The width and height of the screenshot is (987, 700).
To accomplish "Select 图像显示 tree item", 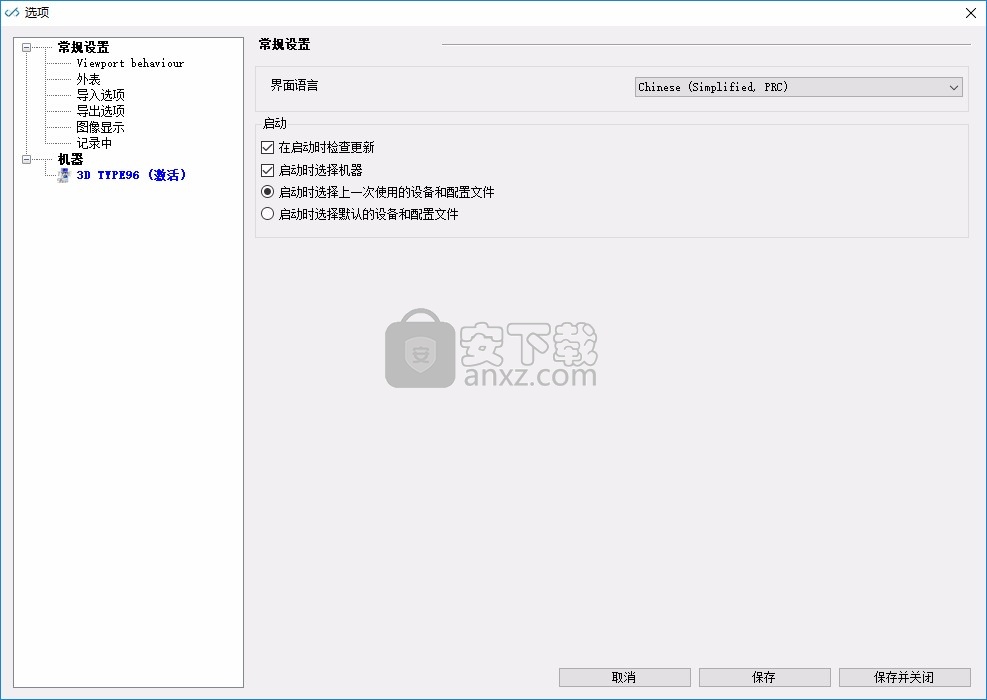I will [101, 127].
